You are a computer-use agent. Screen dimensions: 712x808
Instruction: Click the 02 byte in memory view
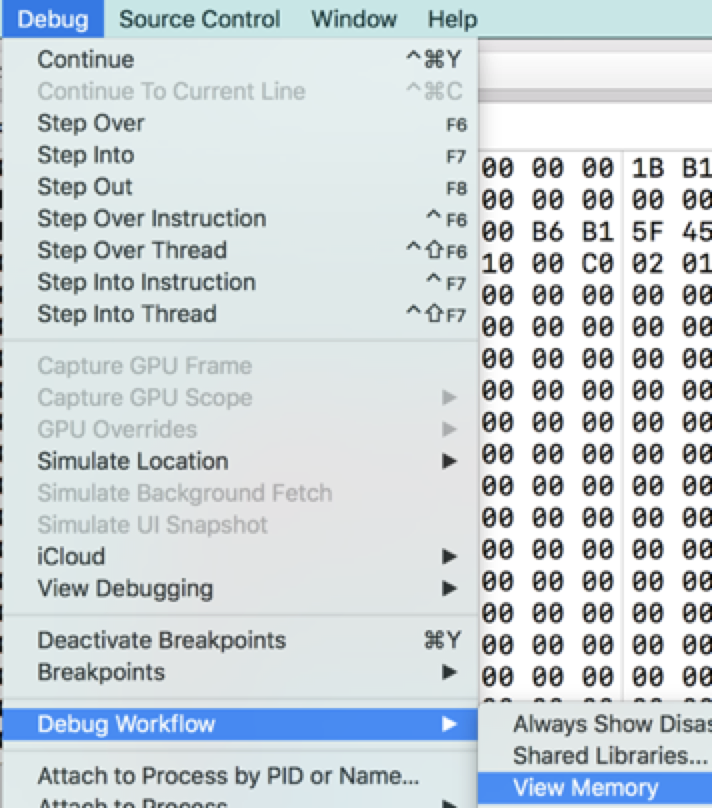(x=648, y=264)
